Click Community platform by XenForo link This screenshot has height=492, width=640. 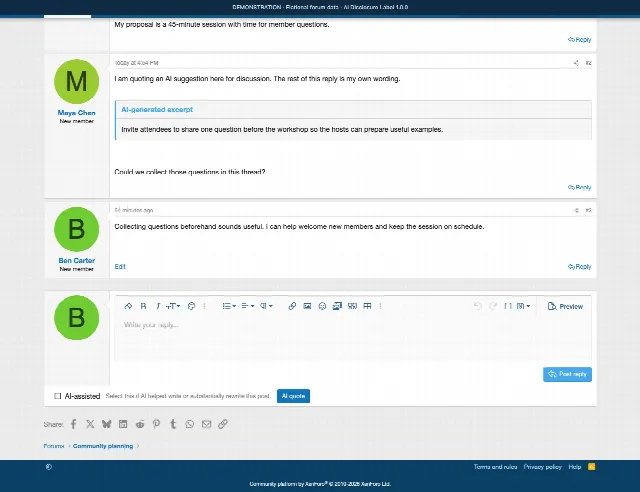[x=320, y=484]
